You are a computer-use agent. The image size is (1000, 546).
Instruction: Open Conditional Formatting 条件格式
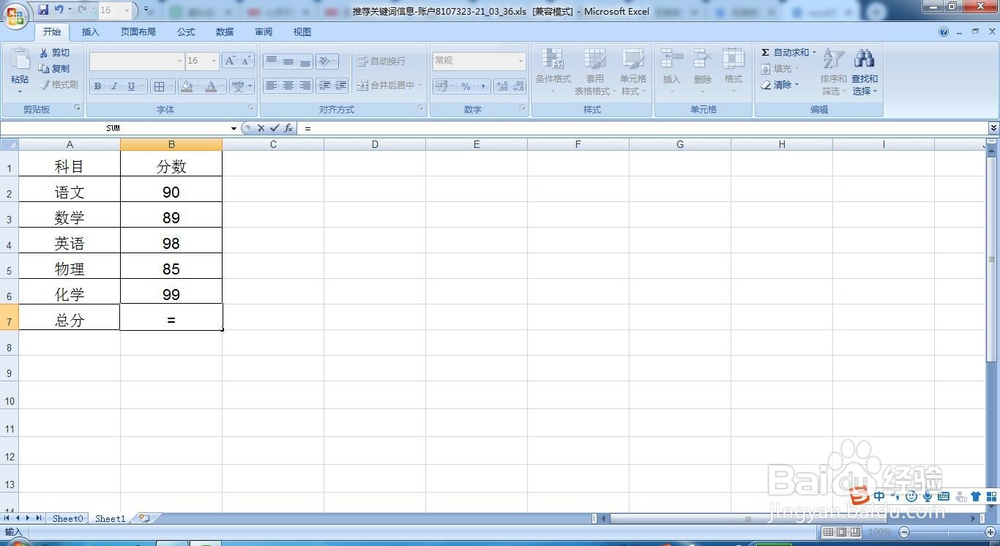553,71
